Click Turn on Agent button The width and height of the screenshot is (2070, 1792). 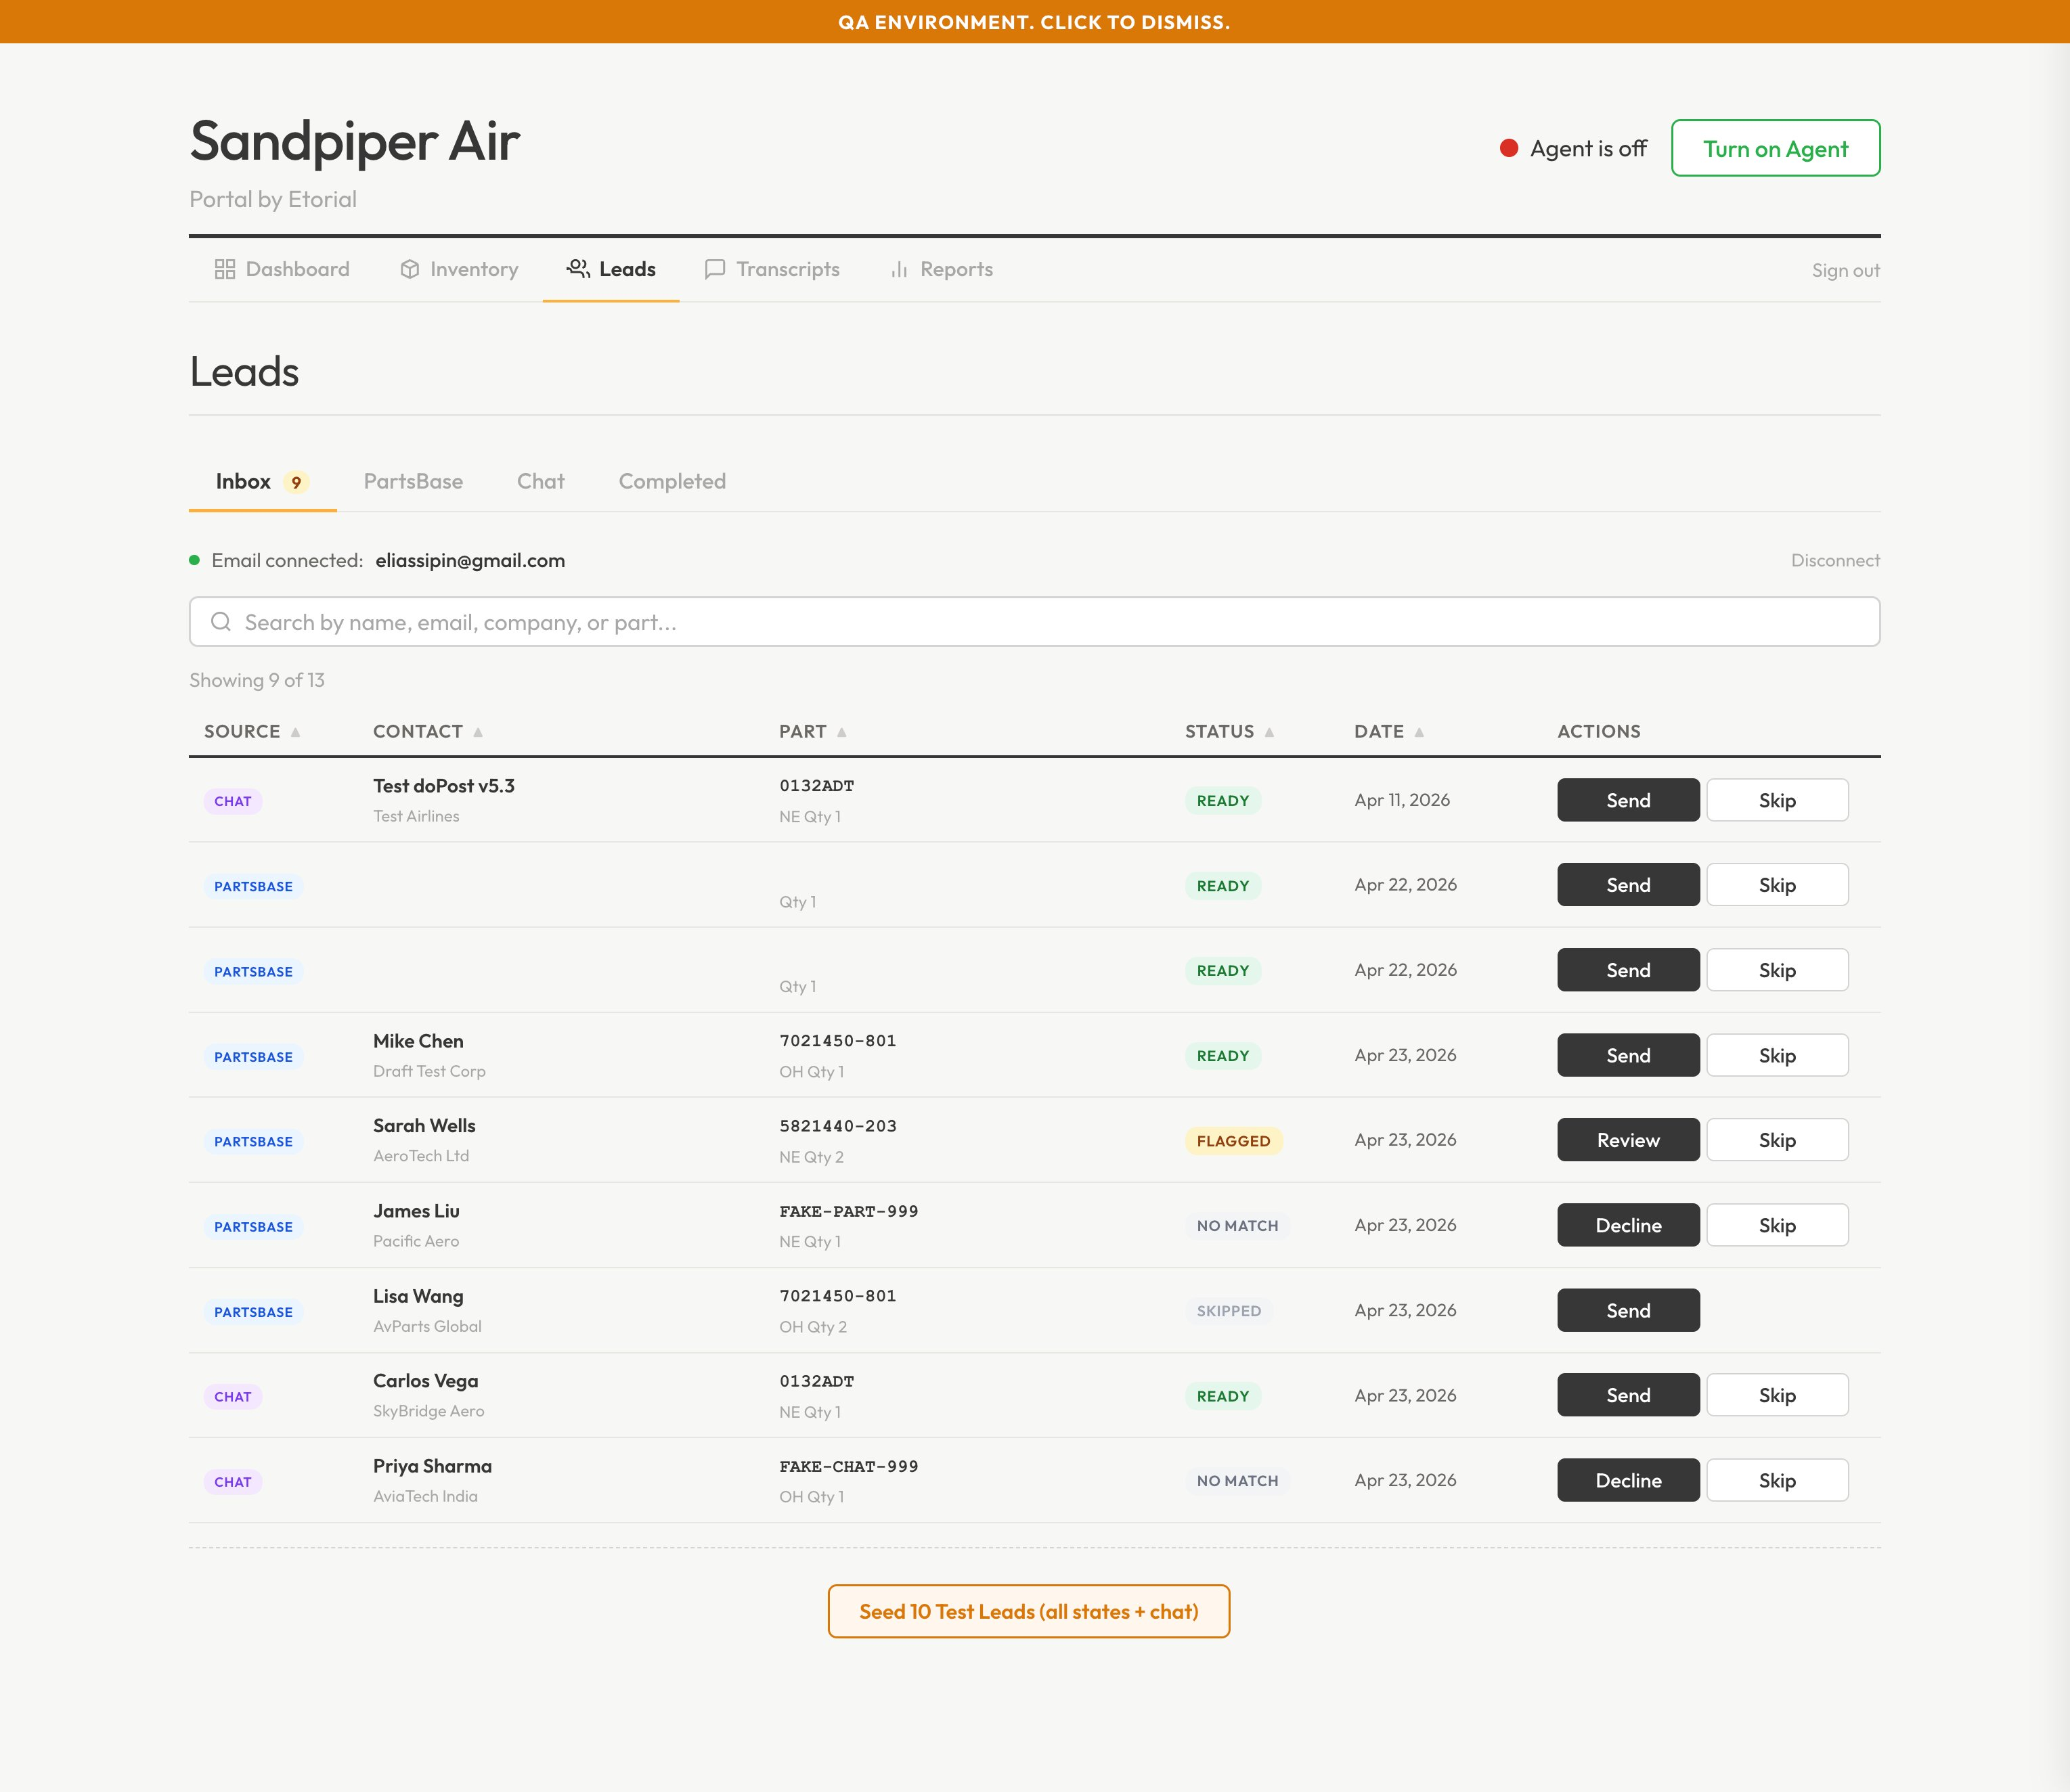click(x=1775, y=148)
